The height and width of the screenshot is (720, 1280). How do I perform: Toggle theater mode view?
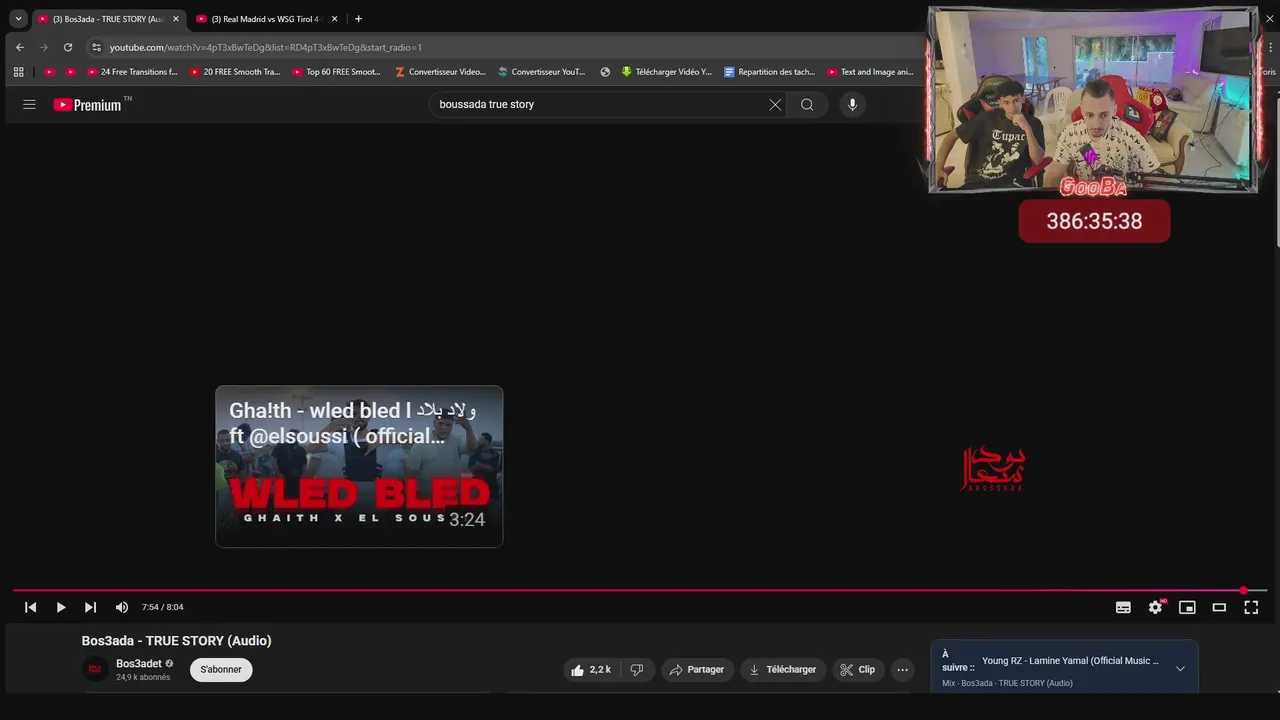coord(1219,607)
